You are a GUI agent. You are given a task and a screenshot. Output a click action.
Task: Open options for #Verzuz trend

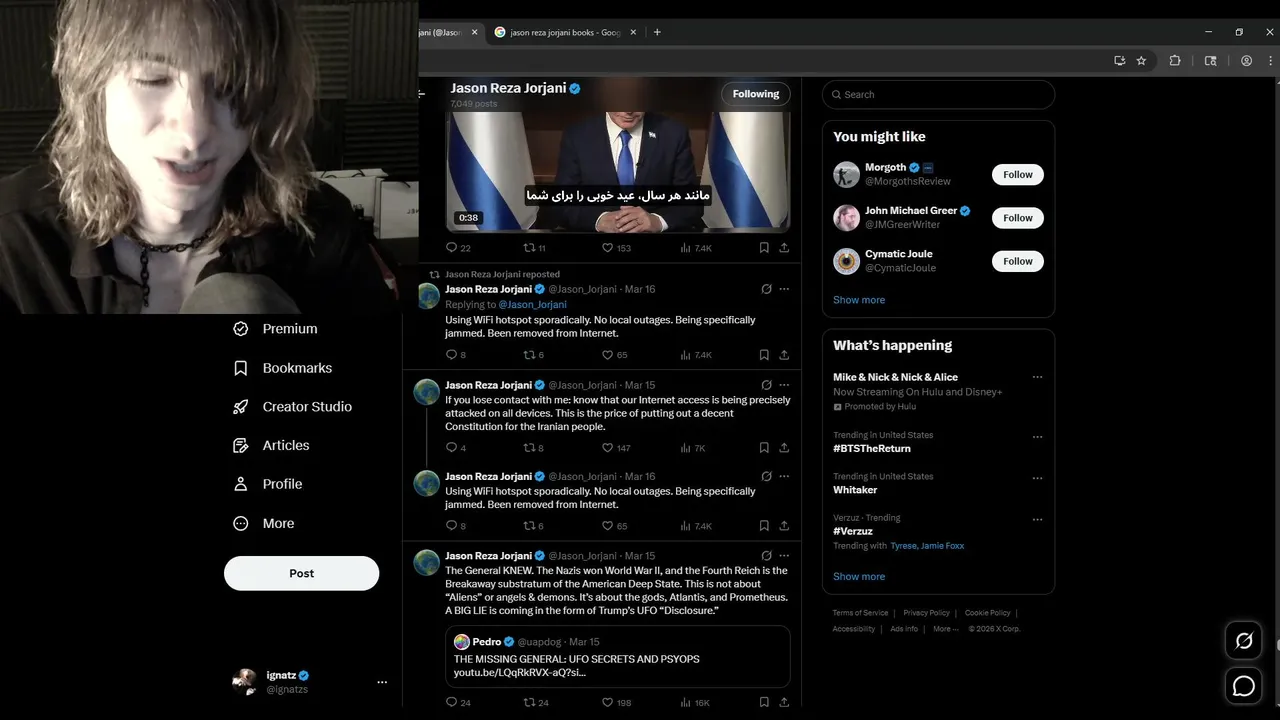click(x=1037, y=520)
